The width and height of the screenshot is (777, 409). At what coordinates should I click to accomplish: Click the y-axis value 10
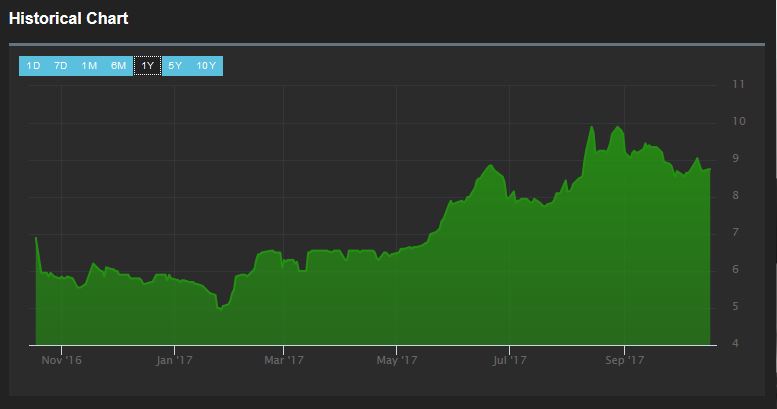(x=739, y=121)
